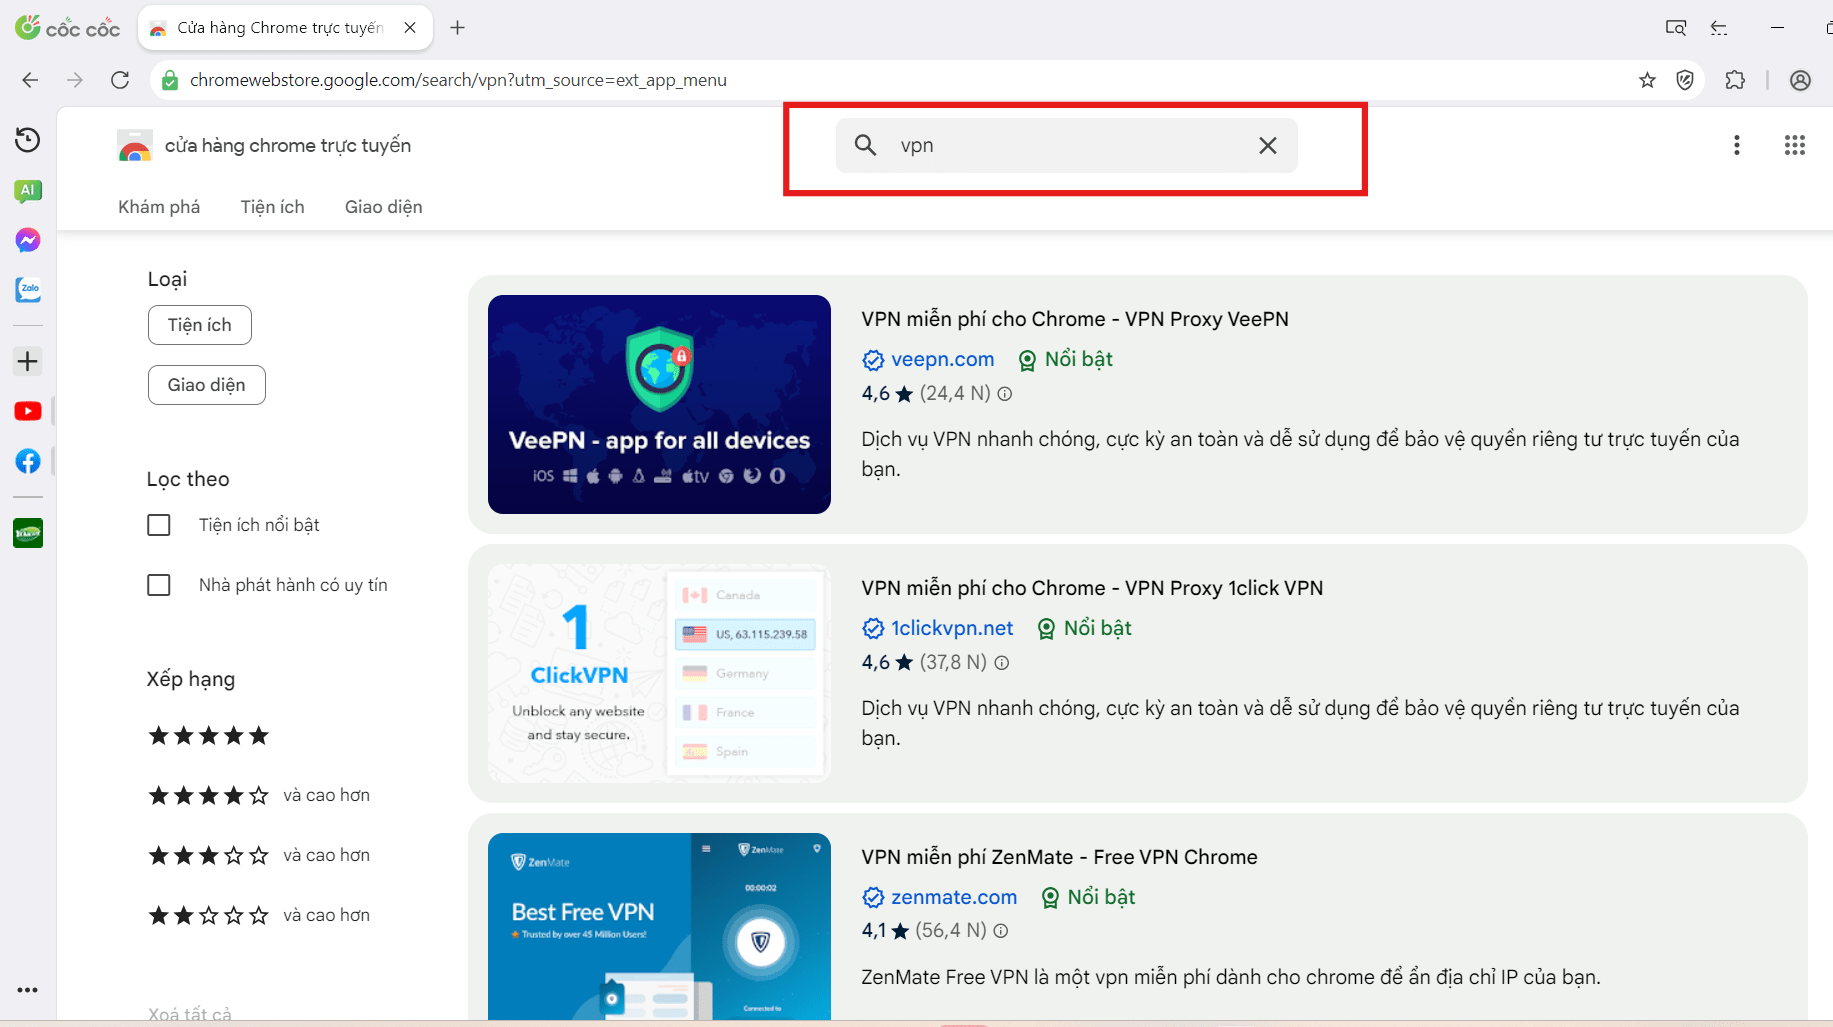Go back to previous page
1833x1027 pixels.
pyautogui.click(x=30, y=80)
